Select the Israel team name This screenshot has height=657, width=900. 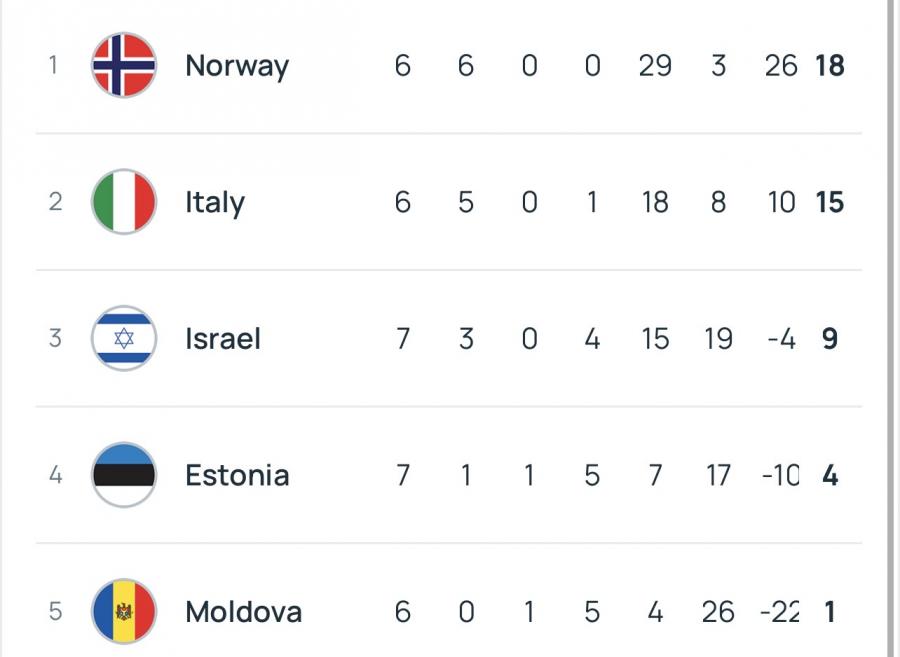click(x=223, y=339)
